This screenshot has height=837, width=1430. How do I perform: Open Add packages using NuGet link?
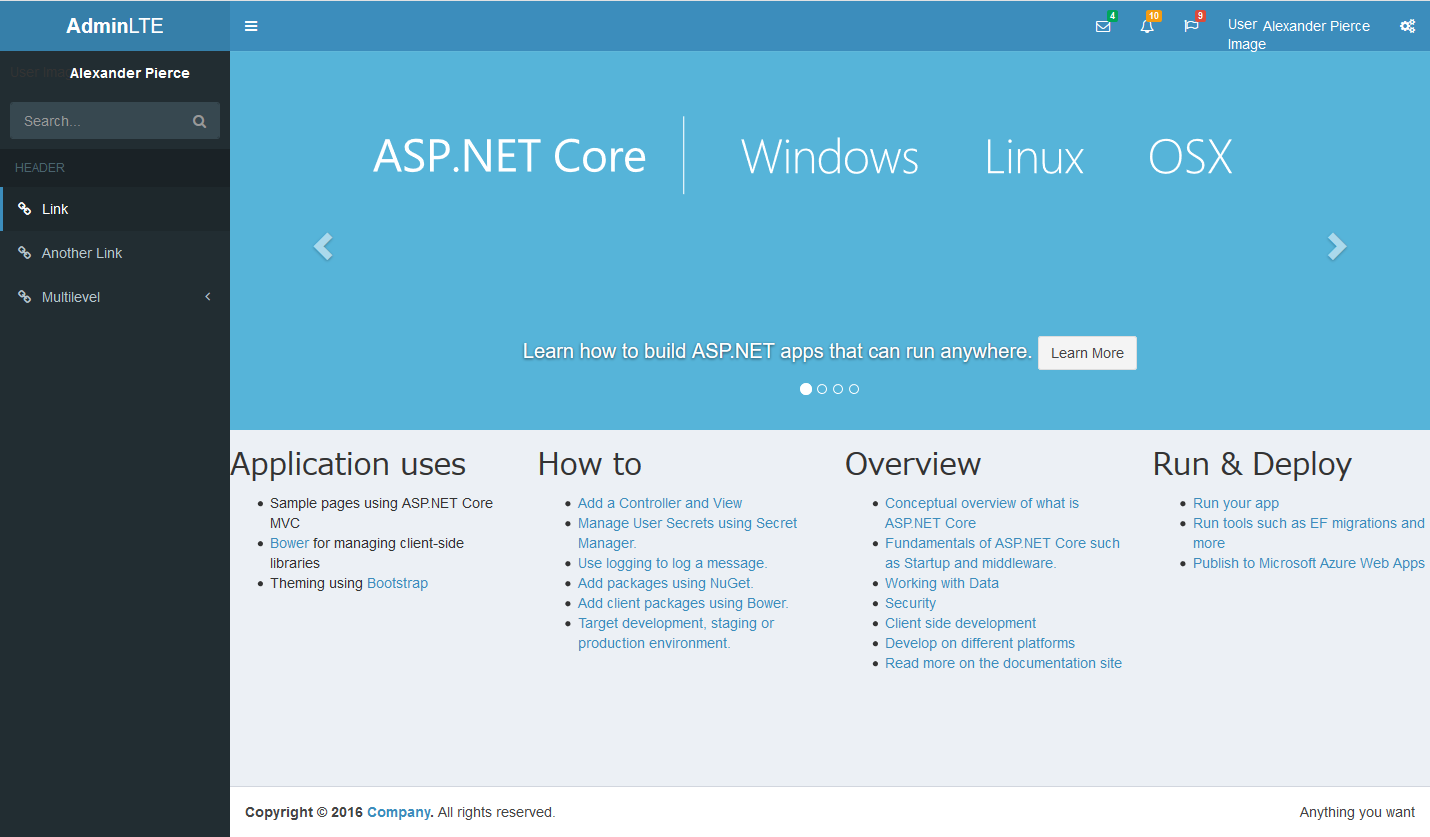[x=666, y=583]
